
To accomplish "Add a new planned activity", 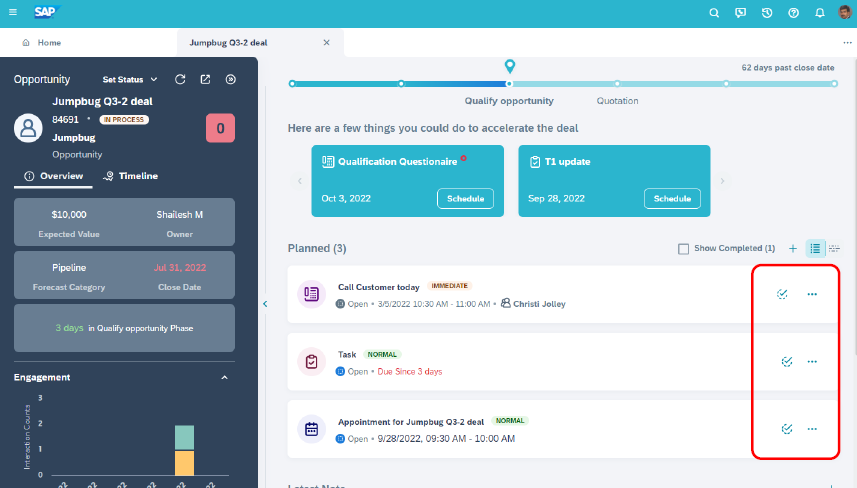I will pos(793,248).
